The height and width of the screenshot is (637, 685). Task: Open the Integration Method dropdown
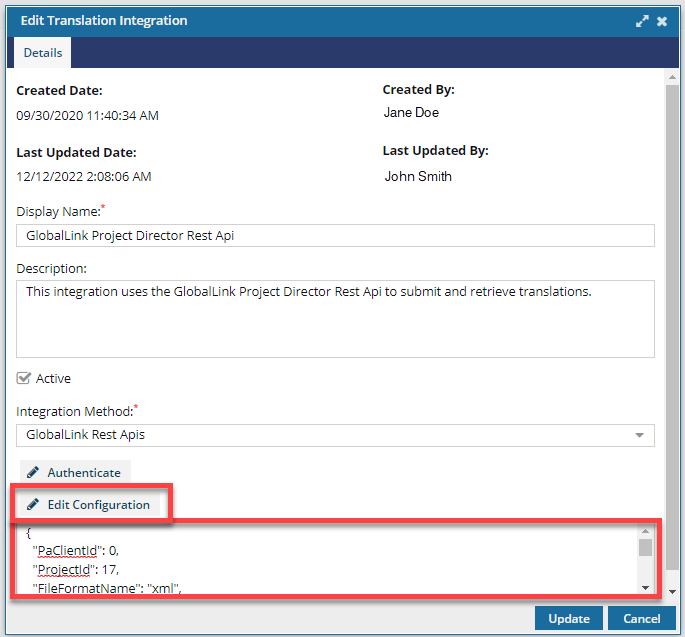(x=335, y=435)
